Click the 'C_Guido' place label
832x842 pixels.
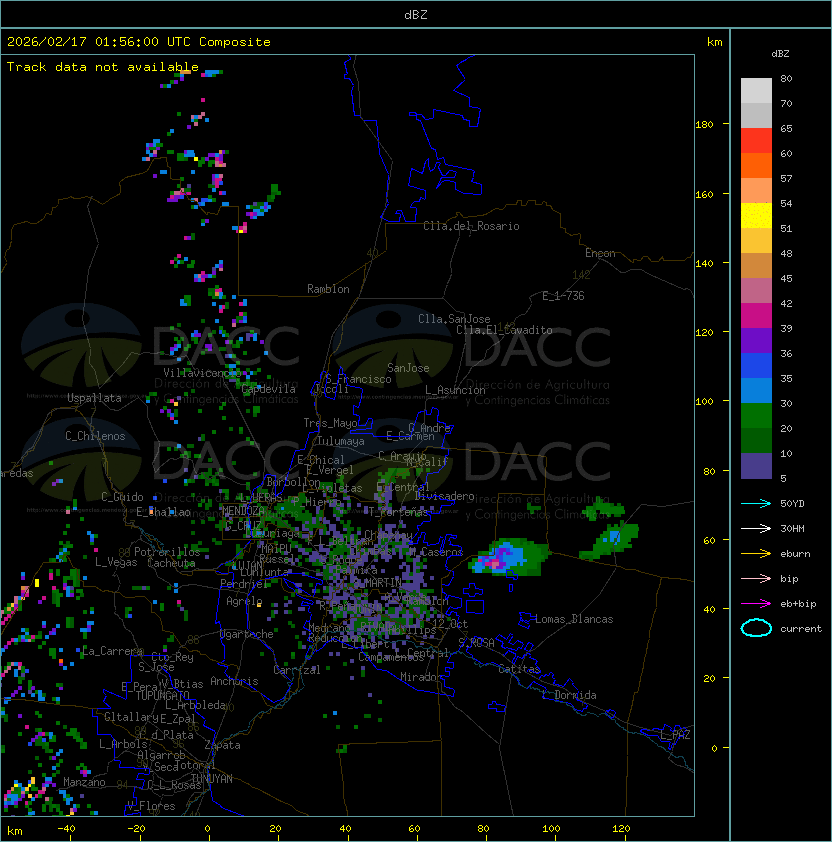tap(122, 497)
